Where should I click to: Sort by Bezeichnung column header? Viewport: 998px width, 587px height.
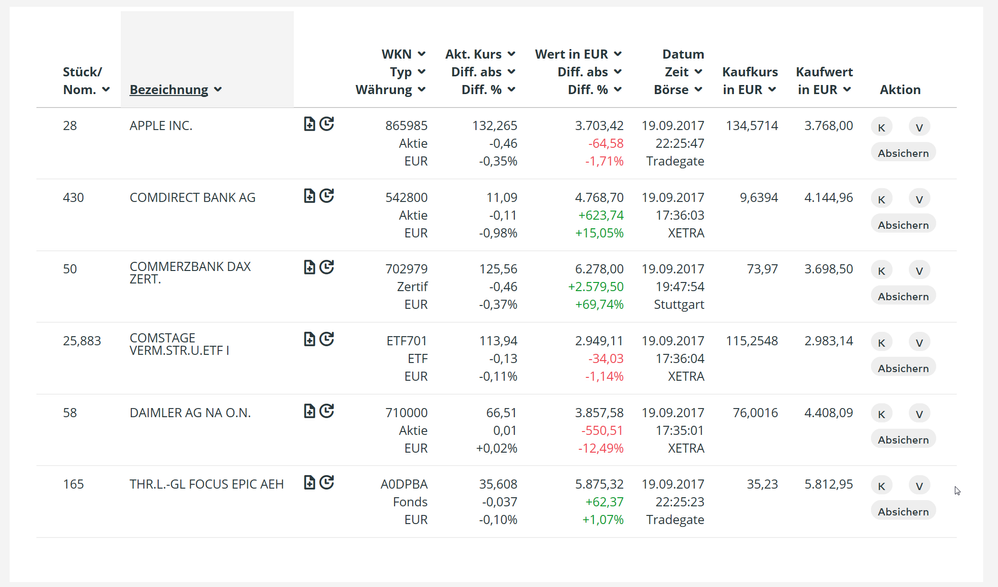click(169, 90)
